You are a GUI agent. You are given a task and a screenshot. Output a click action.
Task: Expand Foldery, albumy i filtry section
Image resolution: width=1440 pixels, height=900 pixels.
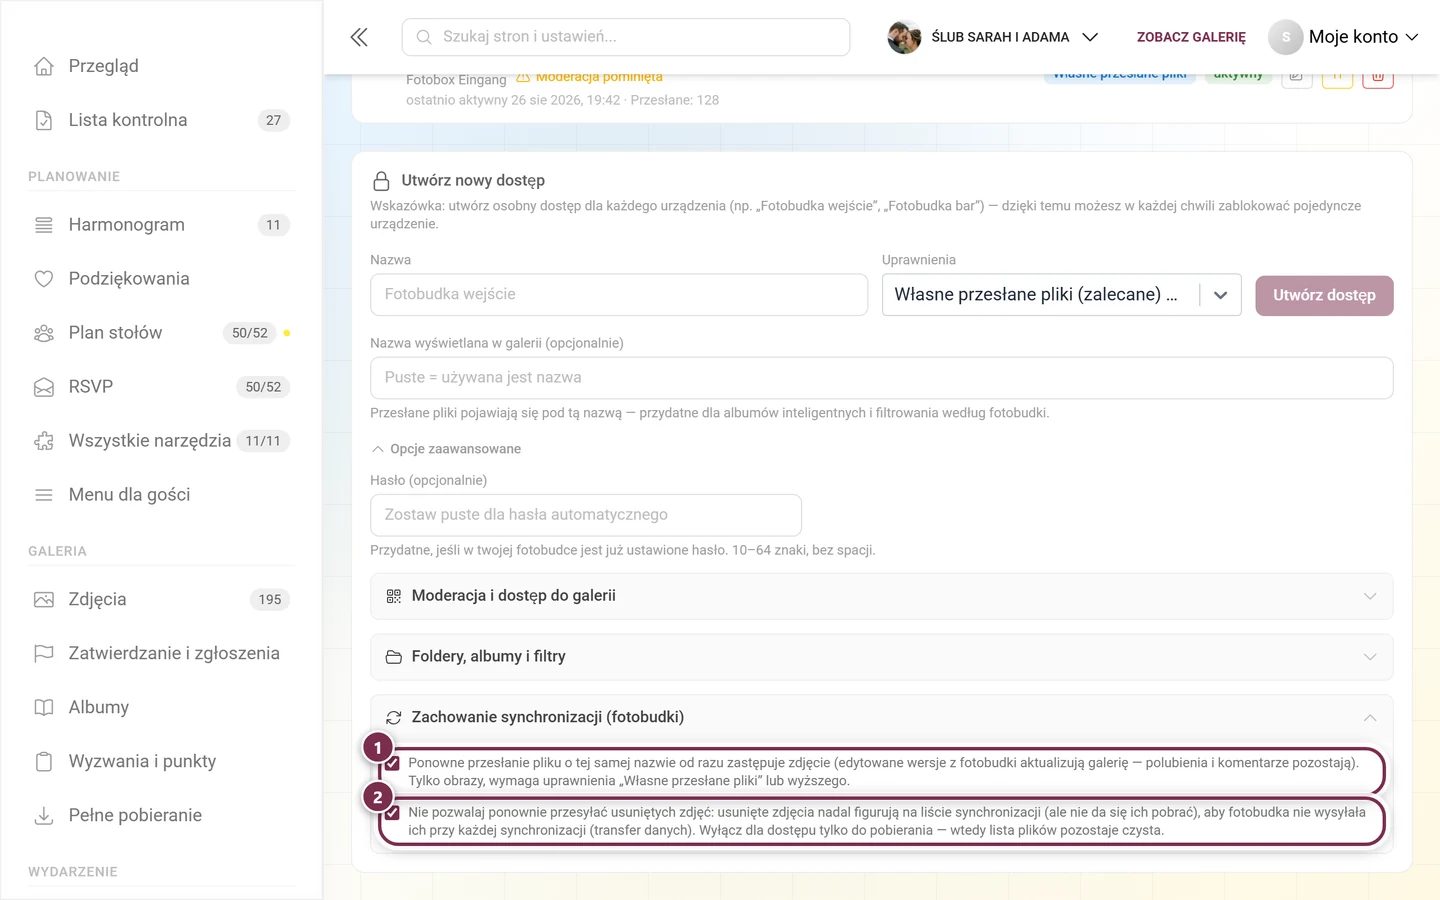pos(881,657)
